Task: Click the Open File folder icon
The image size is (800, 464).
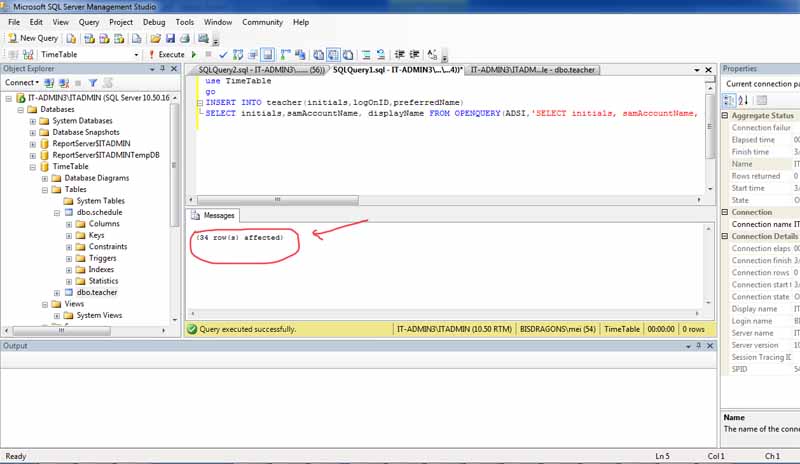Action: (x=156, y=38)
